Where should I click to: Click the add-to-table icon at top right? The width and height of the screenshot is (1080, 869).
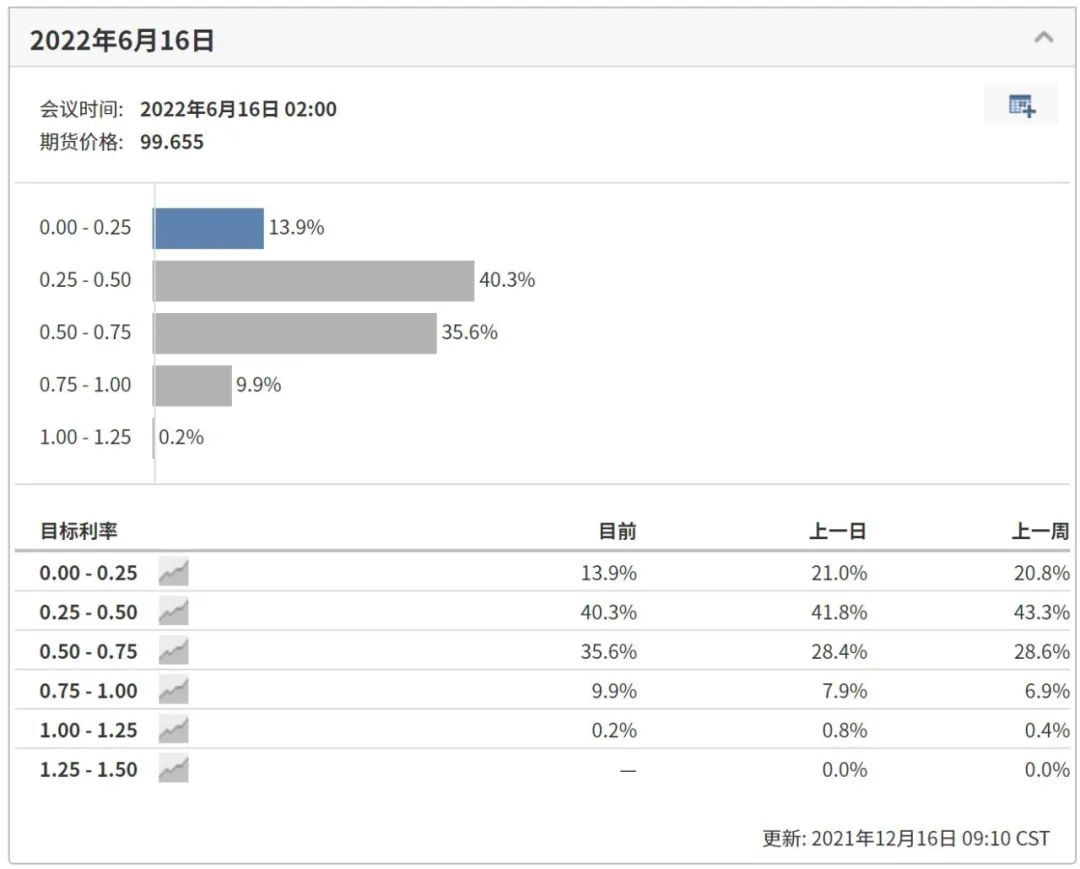point(1021,105)
